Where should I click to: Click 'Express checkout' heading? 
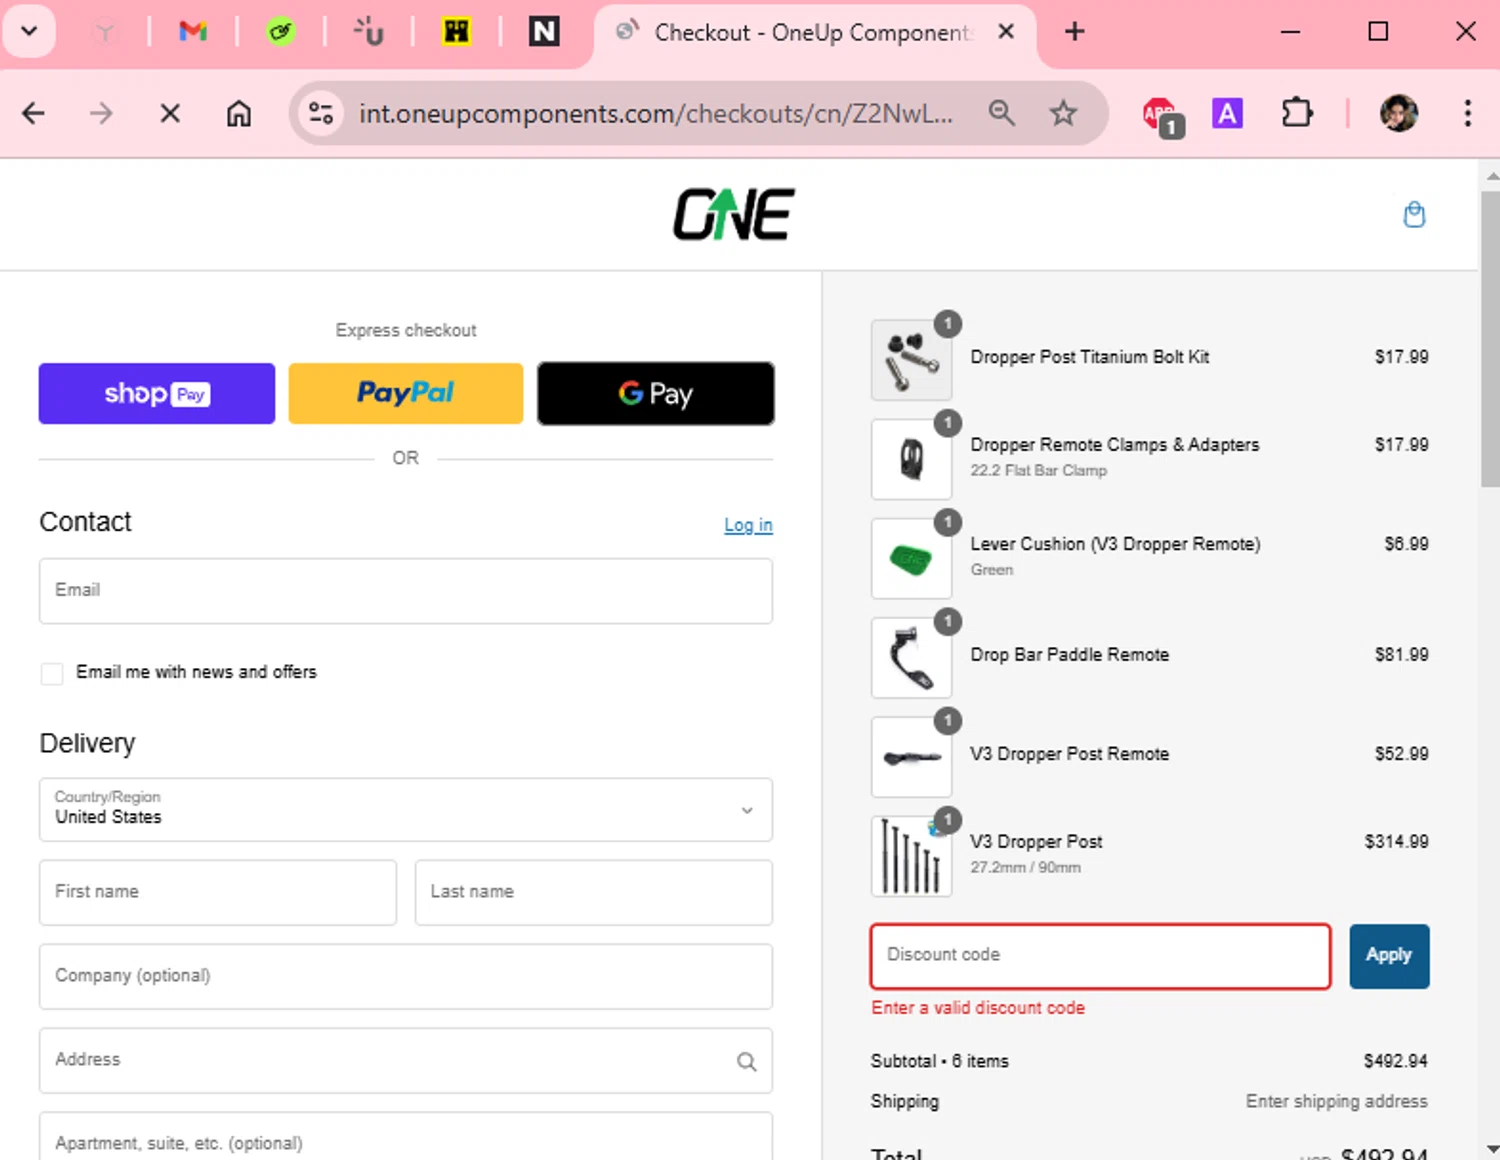point(406,330)
